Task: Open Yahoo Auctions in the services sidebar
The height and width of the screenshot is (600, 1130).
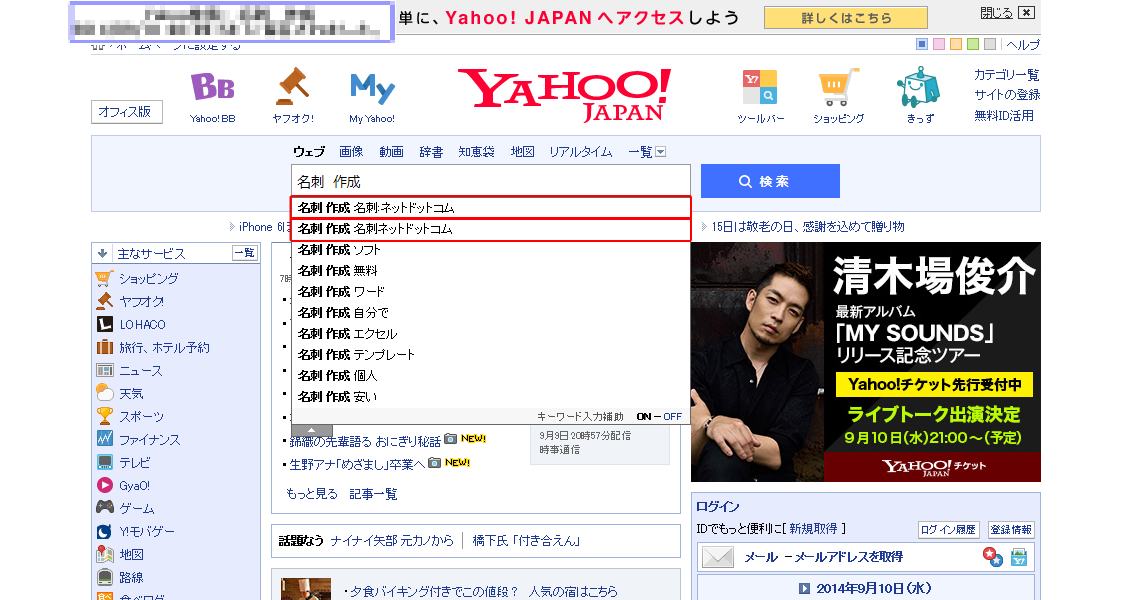Action: coord(141,301)
